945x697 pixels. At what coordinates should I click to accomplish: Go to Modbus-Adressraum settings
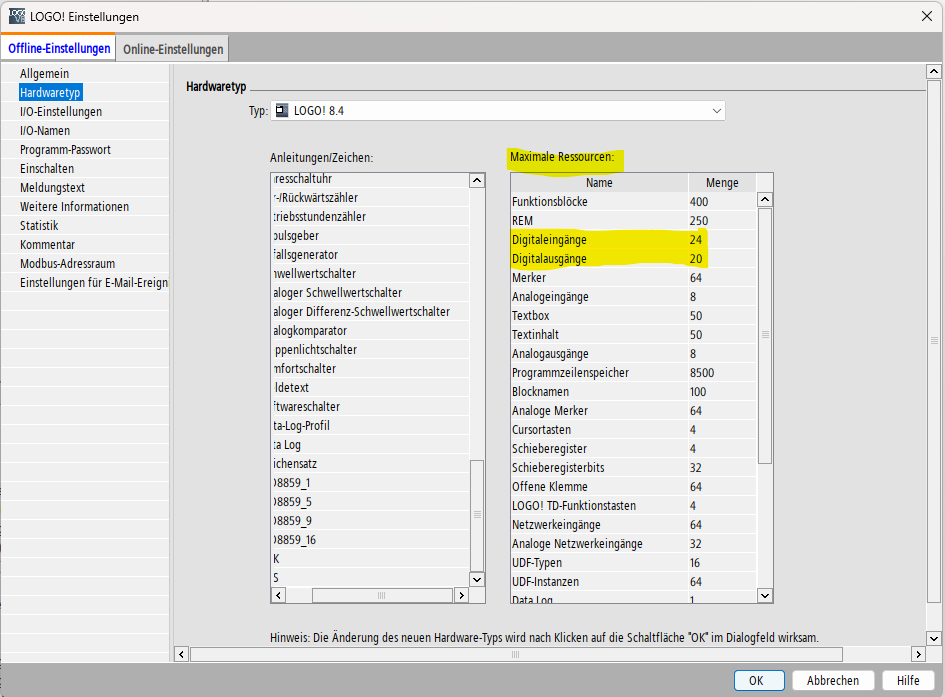69,264
